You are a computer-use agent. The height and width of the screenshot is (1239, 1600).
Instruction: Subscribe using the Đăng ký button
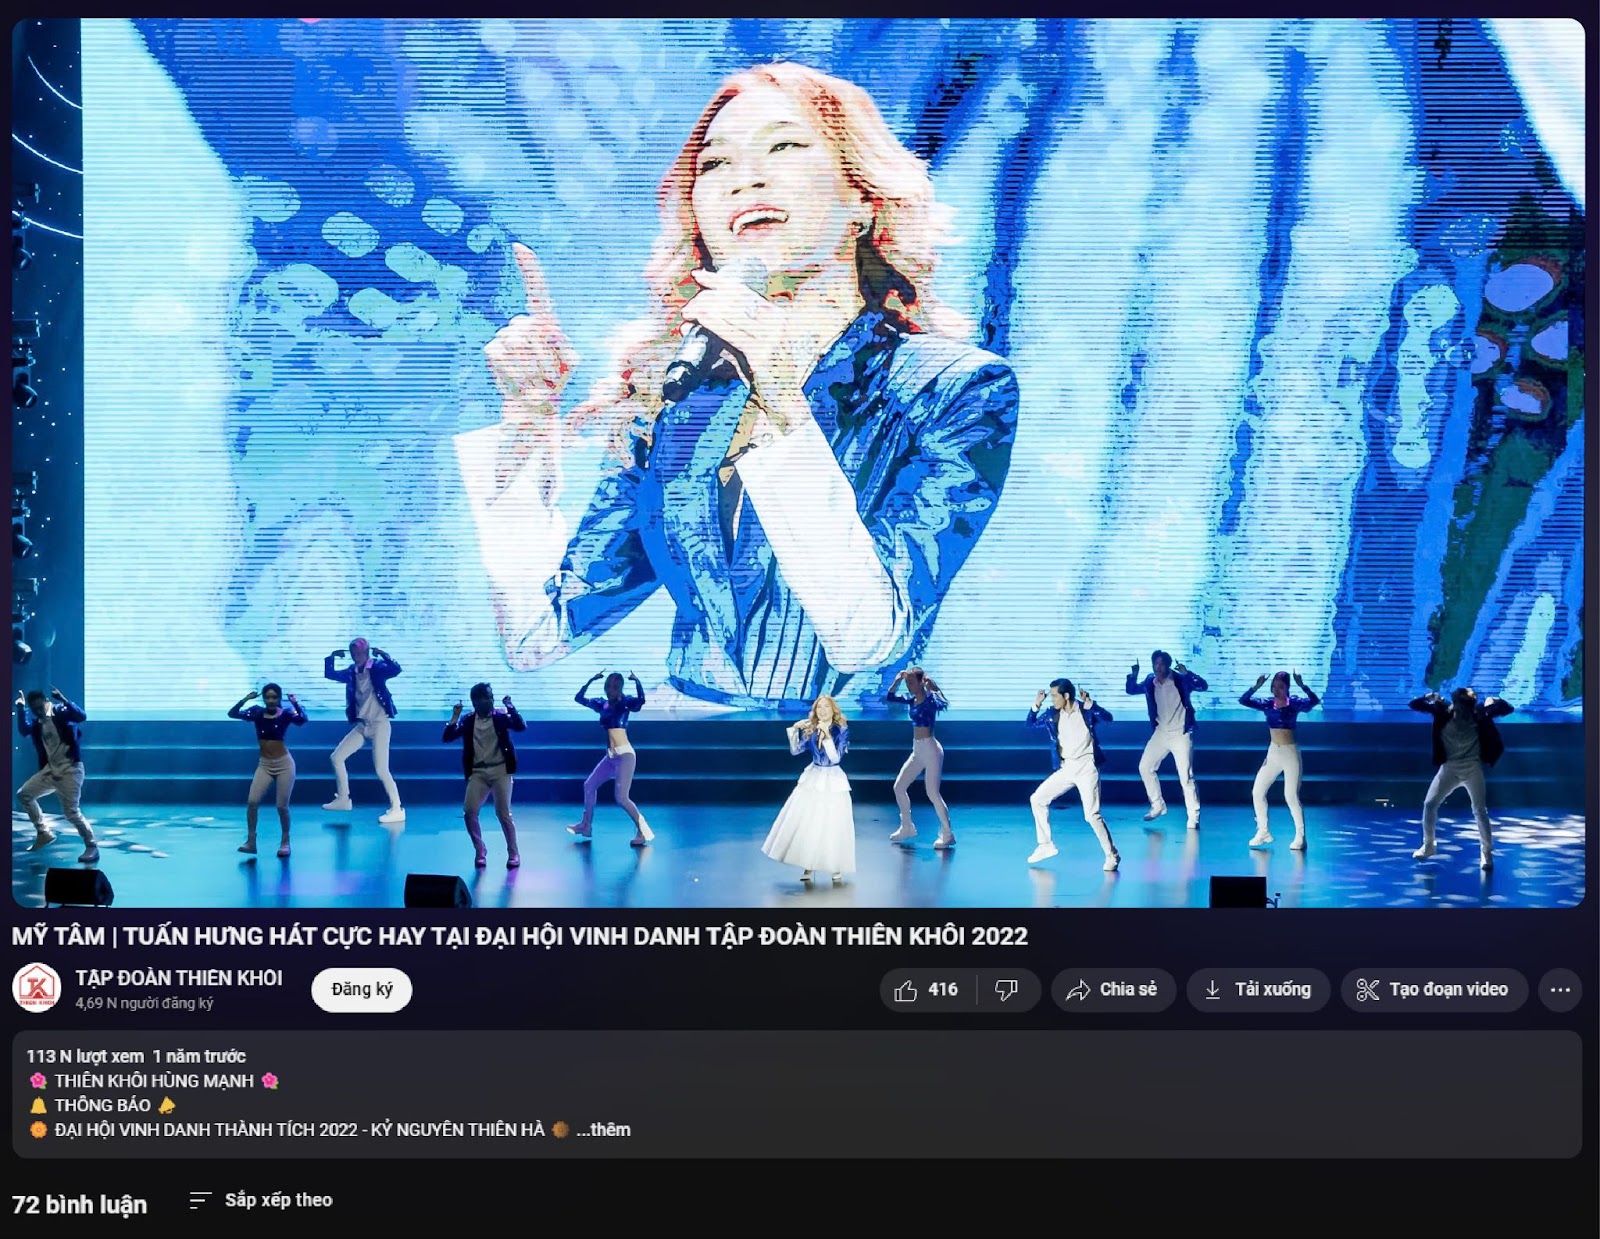click(362, 990)
